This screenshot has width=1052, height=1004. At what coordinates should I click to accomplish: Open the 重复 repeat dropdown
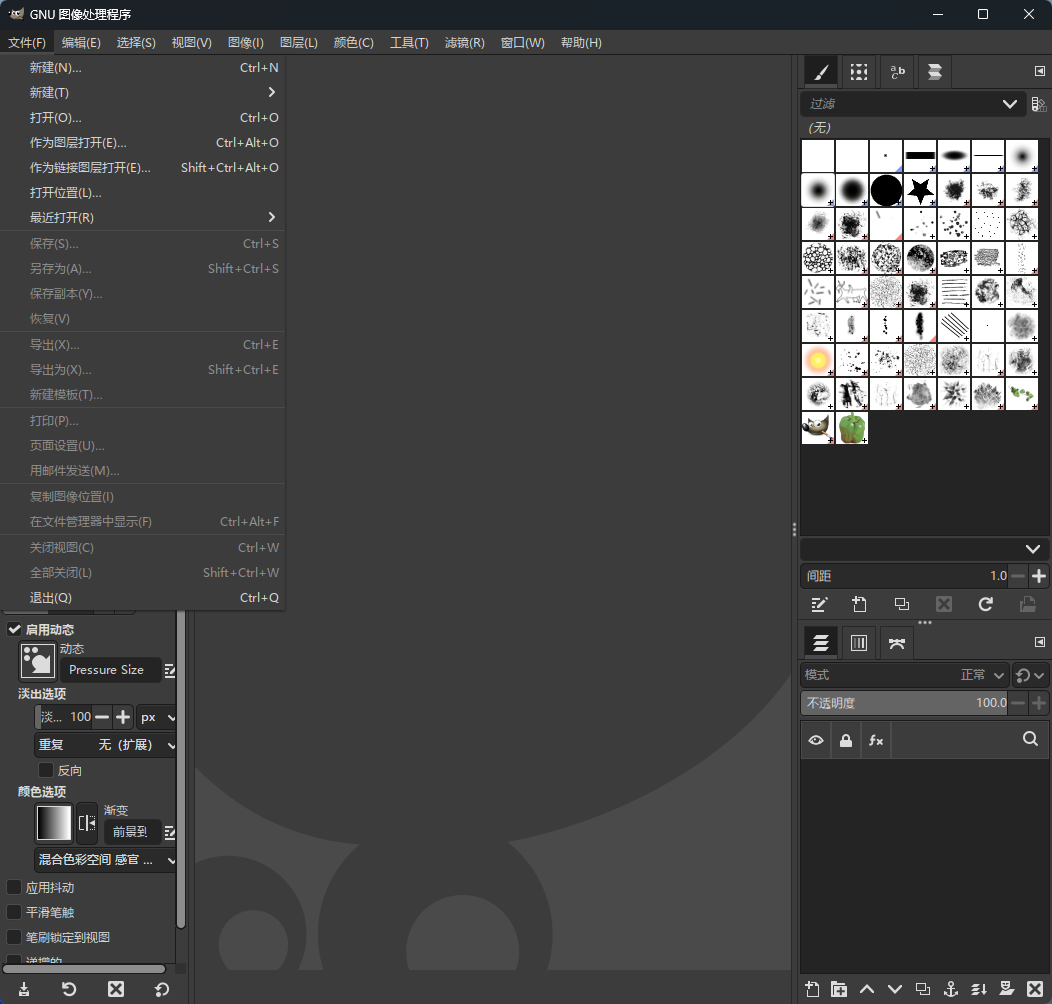(x=106, y=745)
